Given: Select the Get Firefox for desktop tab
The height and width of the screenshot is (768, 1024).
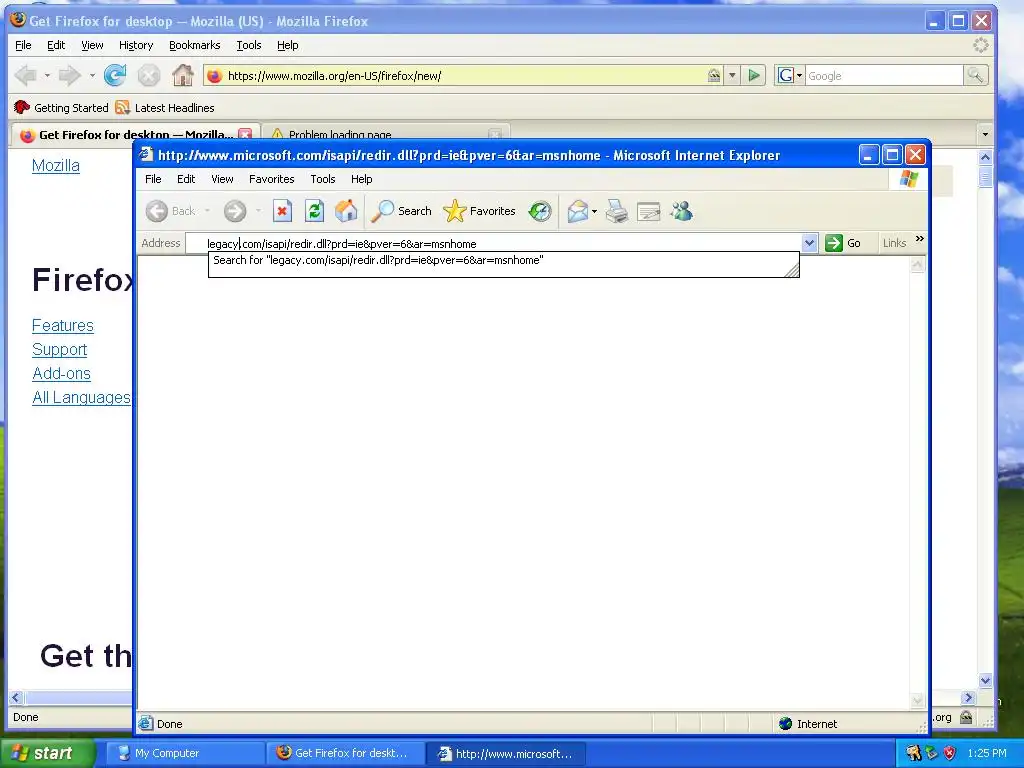Looking at the screenshot, I should tap(135, 135).
